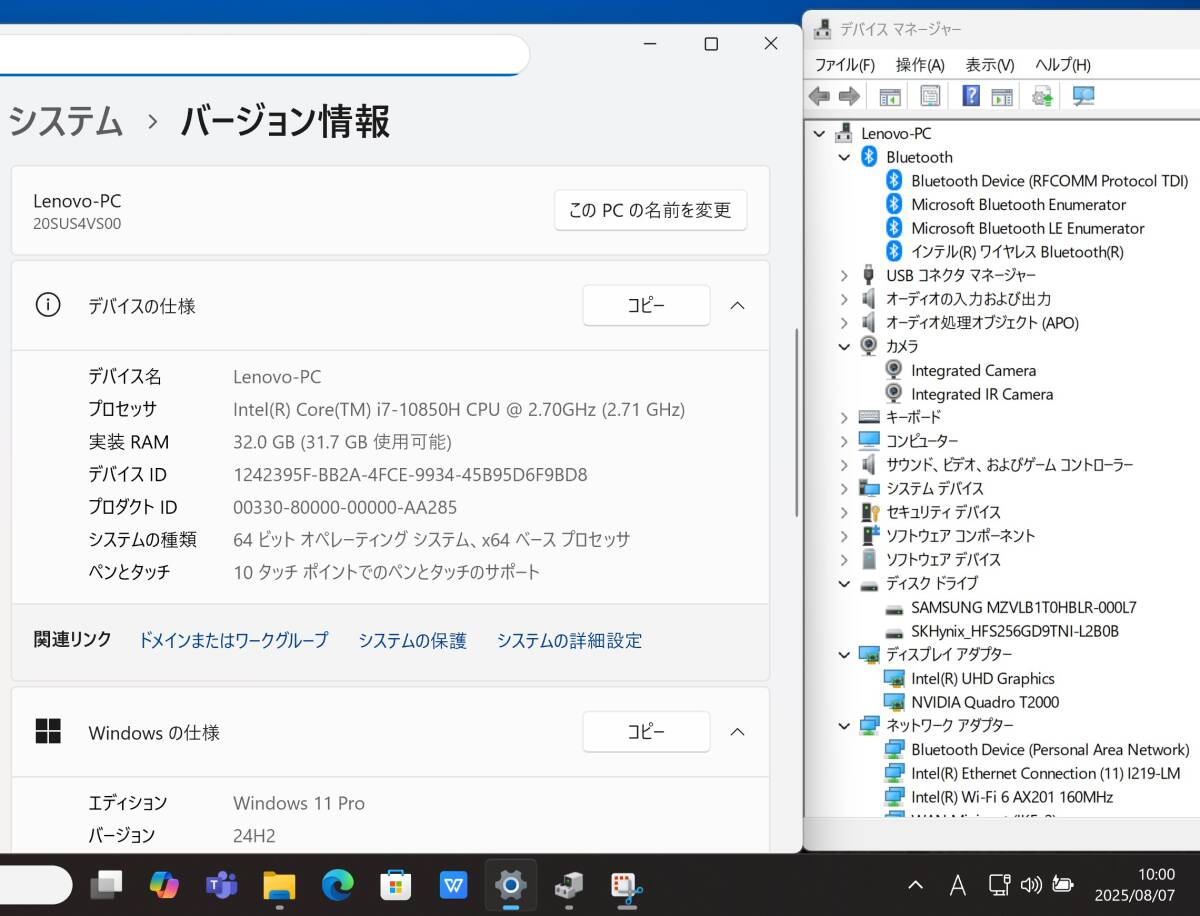Image resolution: width=1200 pixels, height=916 pixels.
Task: Click the Settings window vertical scrollbar
Action: (796, 420)
